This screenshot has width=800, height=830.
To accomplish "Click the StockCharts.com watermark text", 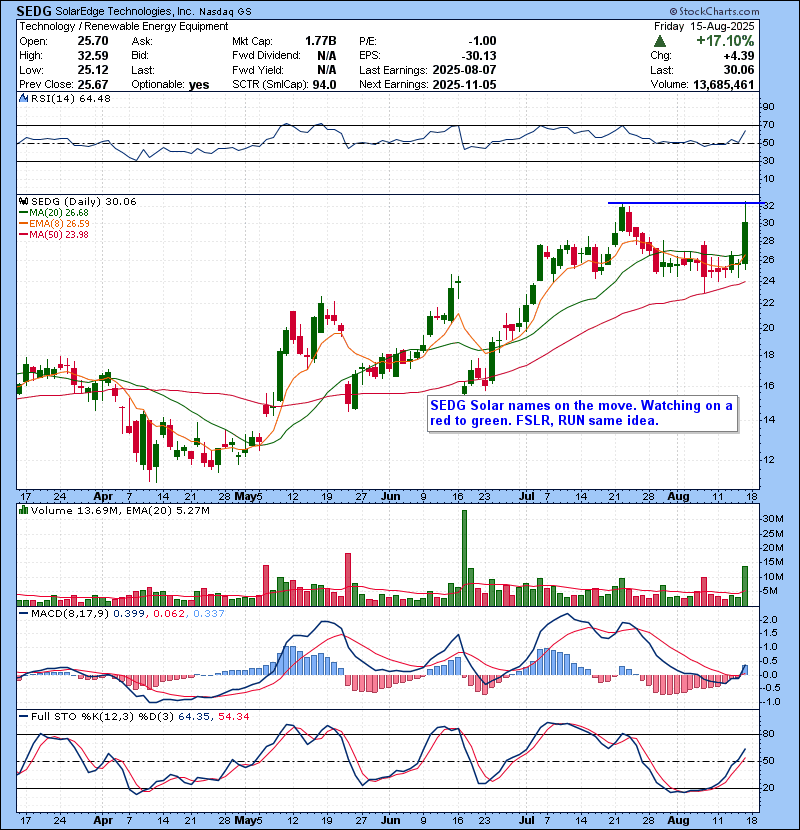I will [714, 11].
